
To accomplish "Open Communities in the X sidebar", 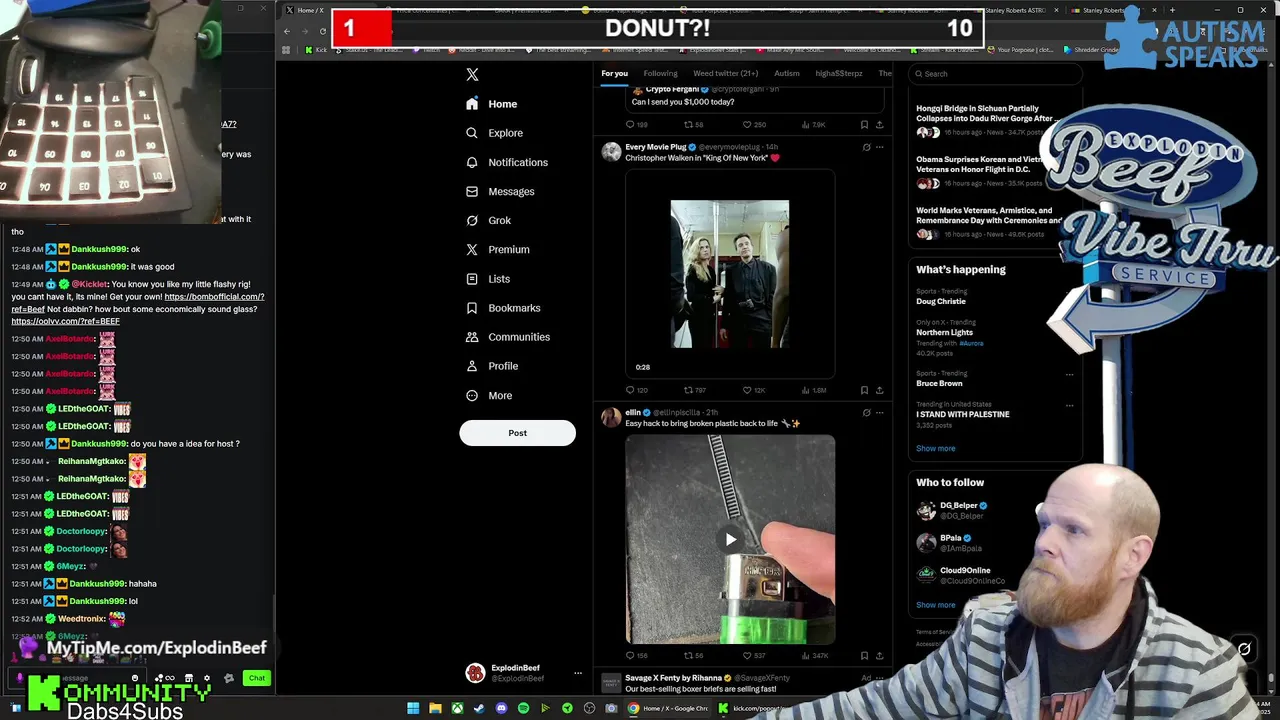I will point(507,337).
